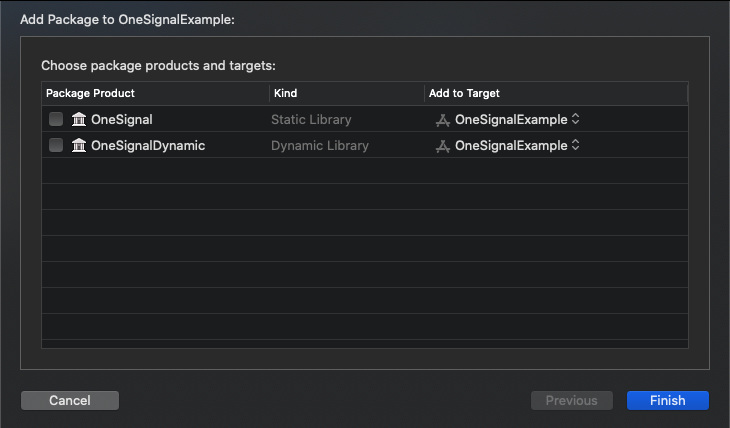Click the Add to Target column header
The width and height of the screenshot is (730, 428).
click(556, 93)
